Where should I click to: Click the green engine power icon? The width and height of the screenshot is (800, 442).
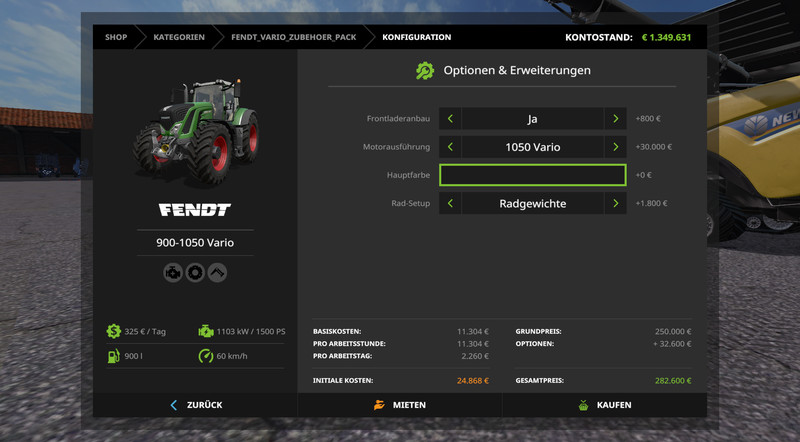pos(205,331)
